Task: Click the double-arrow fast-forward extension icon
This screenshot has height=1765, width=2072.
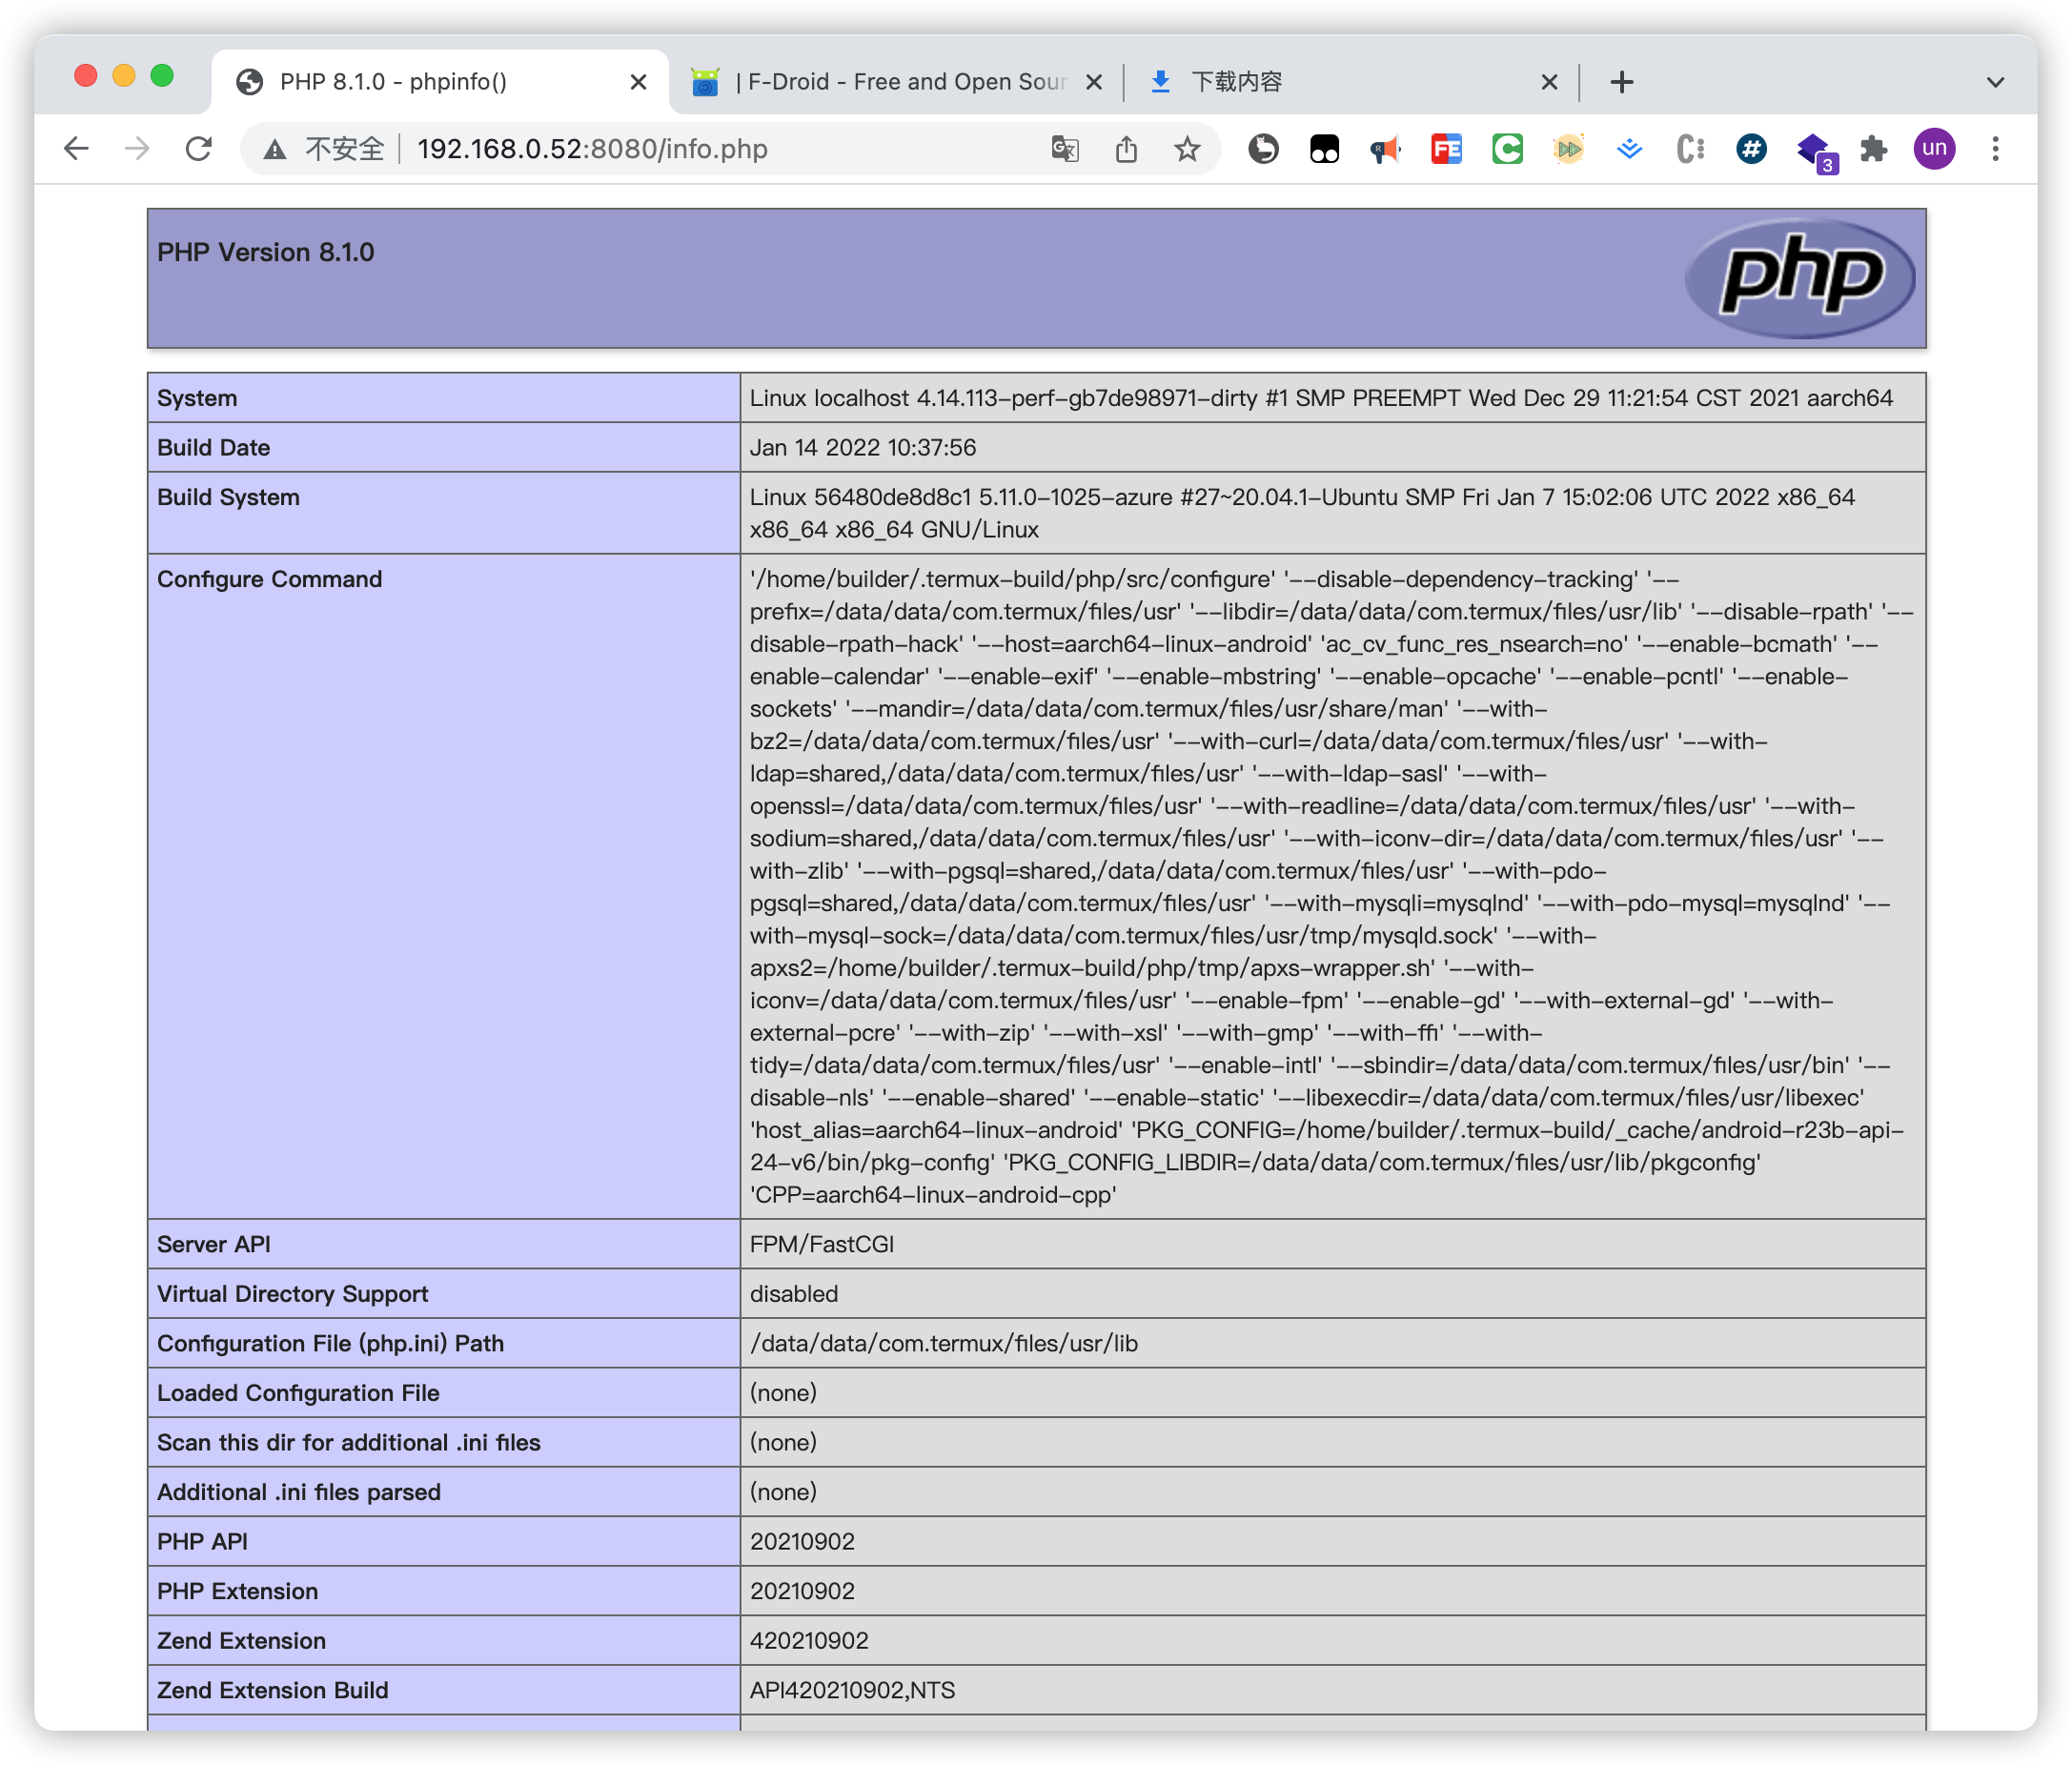Action: (1567, 148)
